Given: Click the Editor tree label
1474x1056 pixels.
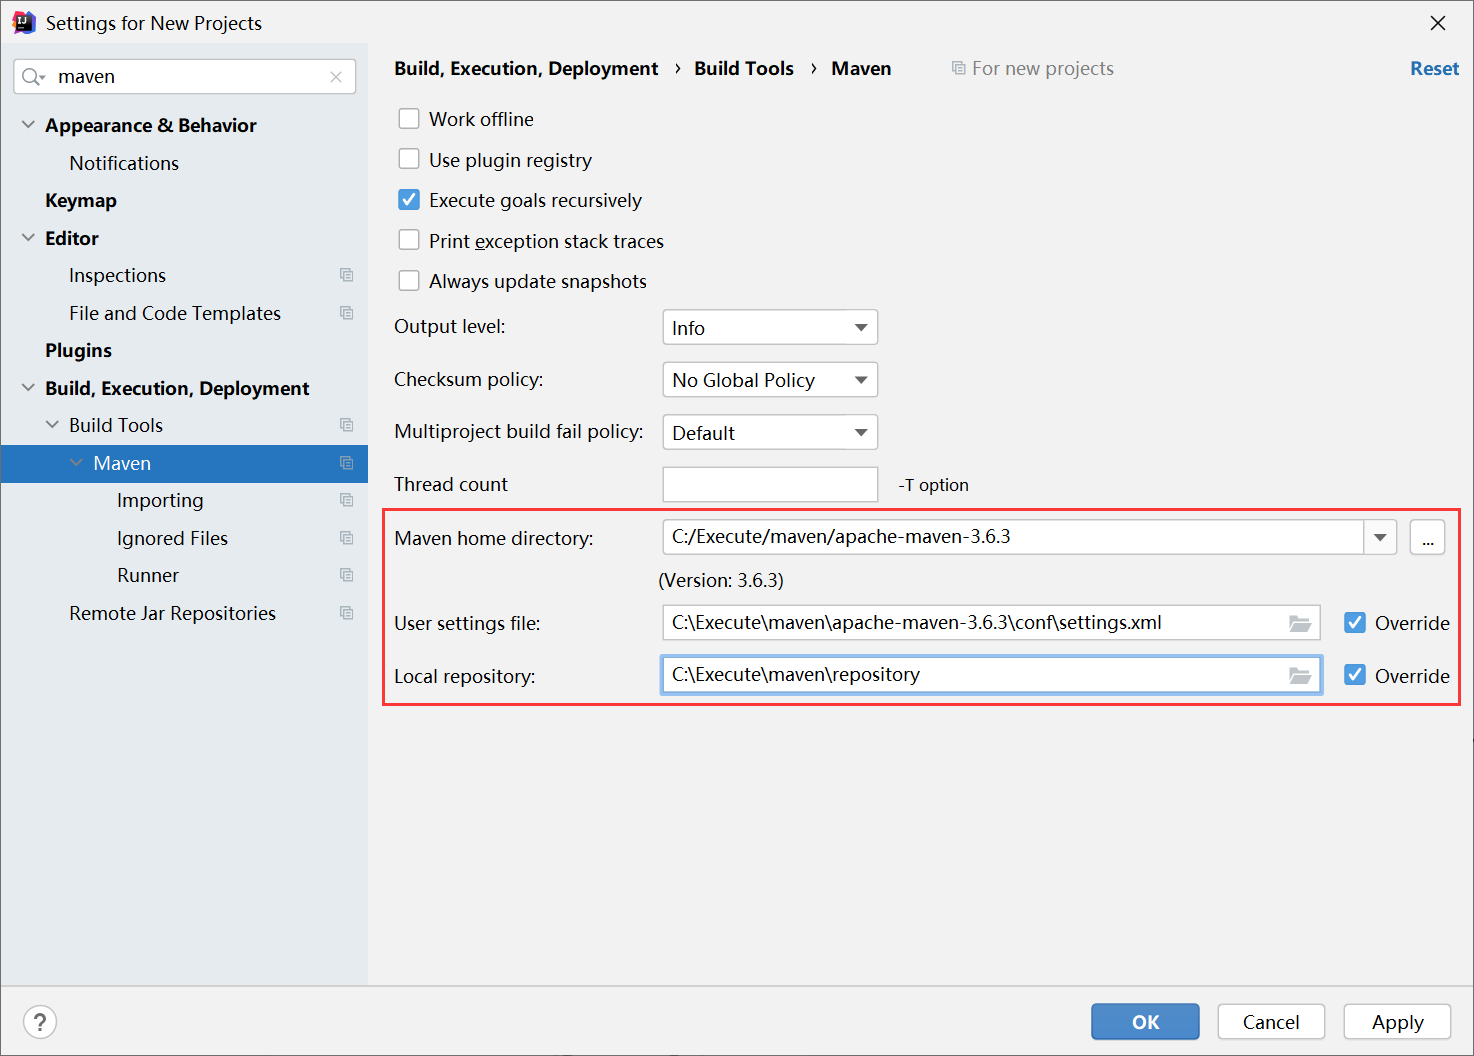Looking at the screenshot, I should click(72, 238).
